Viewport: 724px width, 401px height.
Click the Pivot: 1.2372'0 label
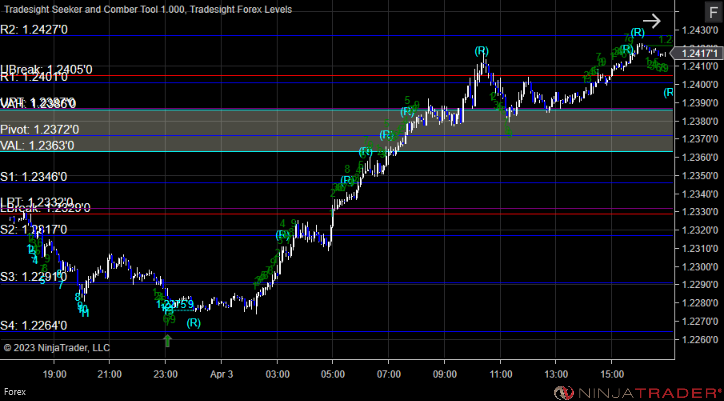click(40, 129)
